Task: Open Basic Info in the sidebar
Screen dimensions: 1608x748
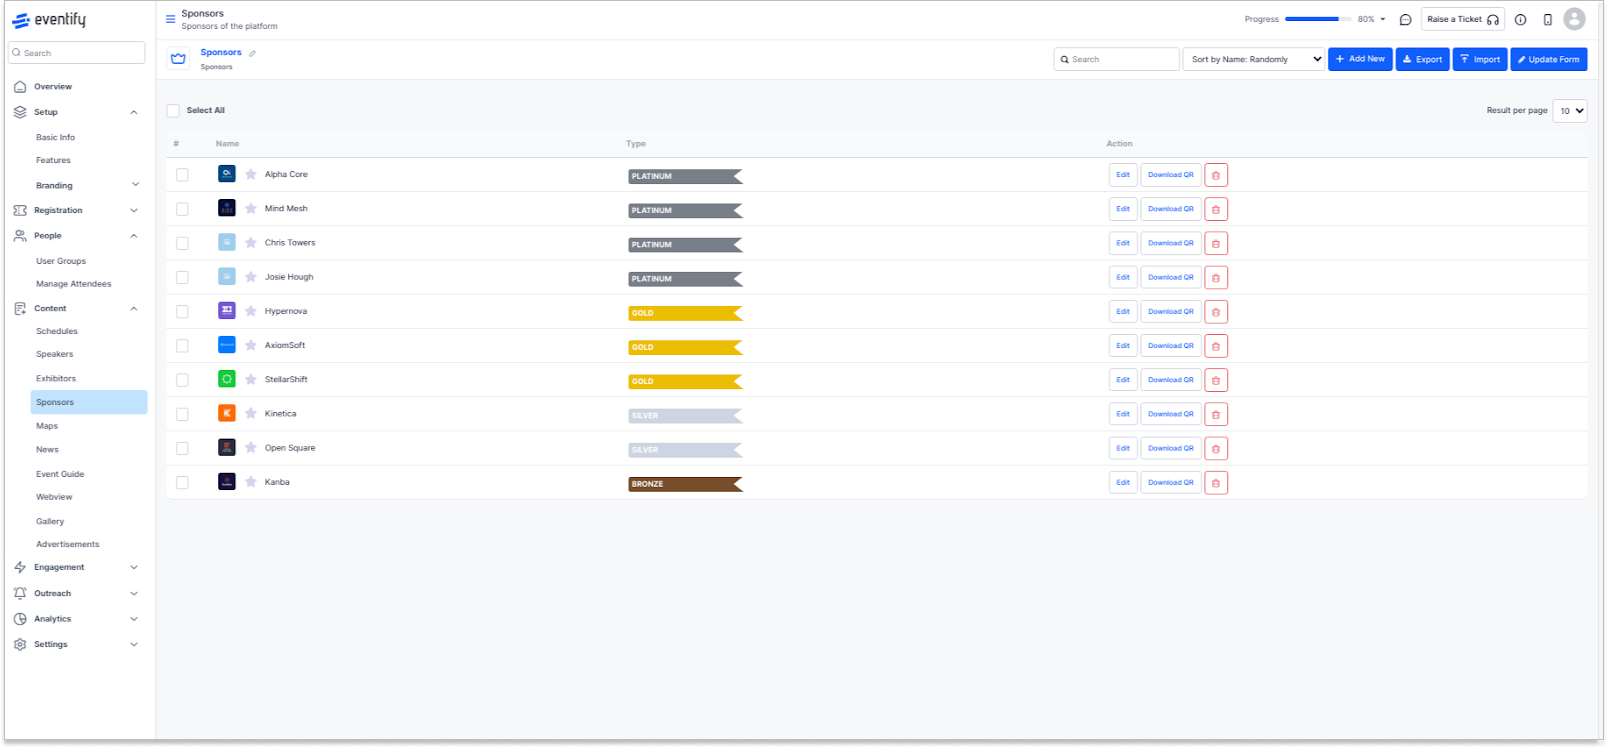Action: pos(56,138)
